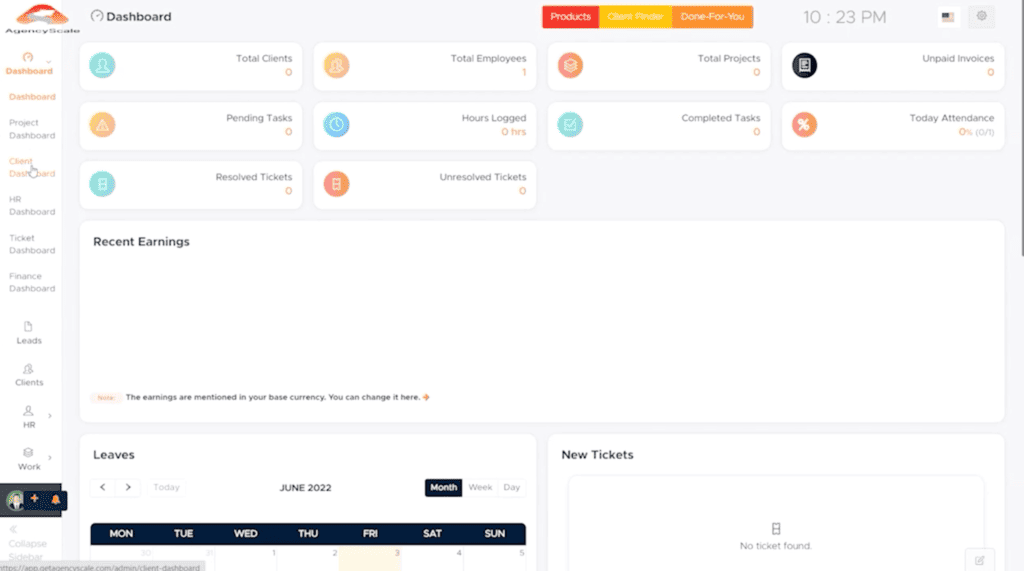Open the HR Dashboard menu item
Viewport: 1024px width, 571px height.
click(x=32, y=206)
